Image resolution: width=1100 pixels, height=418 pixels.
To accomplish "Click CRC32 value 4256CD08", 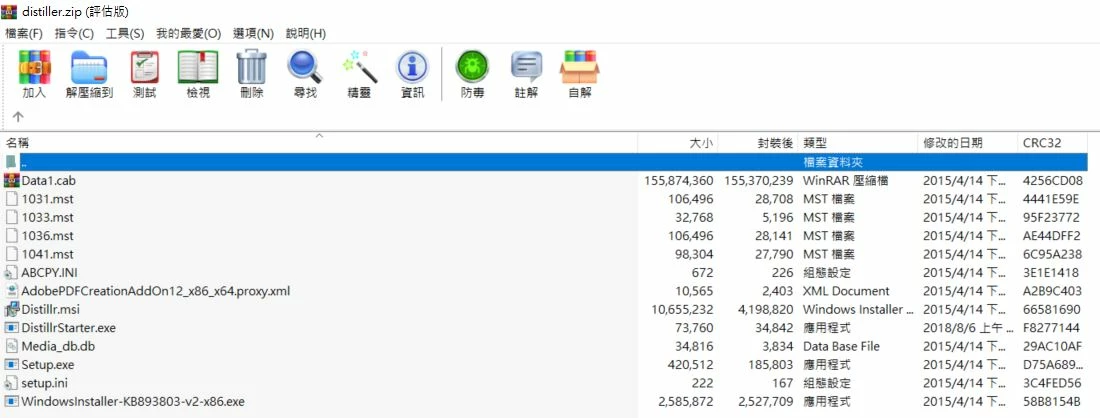I will (x=1052, y=180).
